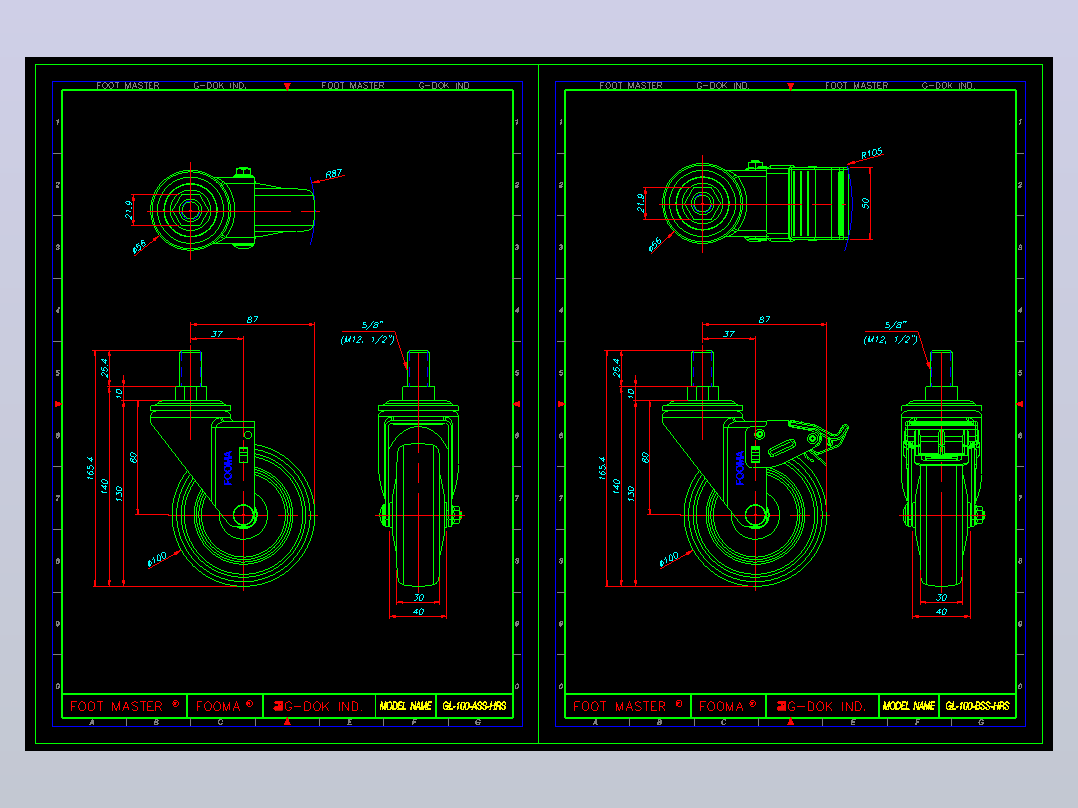Image resolution: width=1078 pixels, height=808 pixels.
Task: Select the red FOOT MASTER title cell, BSS-HRS sheet
Action: (x=628, y=706)
